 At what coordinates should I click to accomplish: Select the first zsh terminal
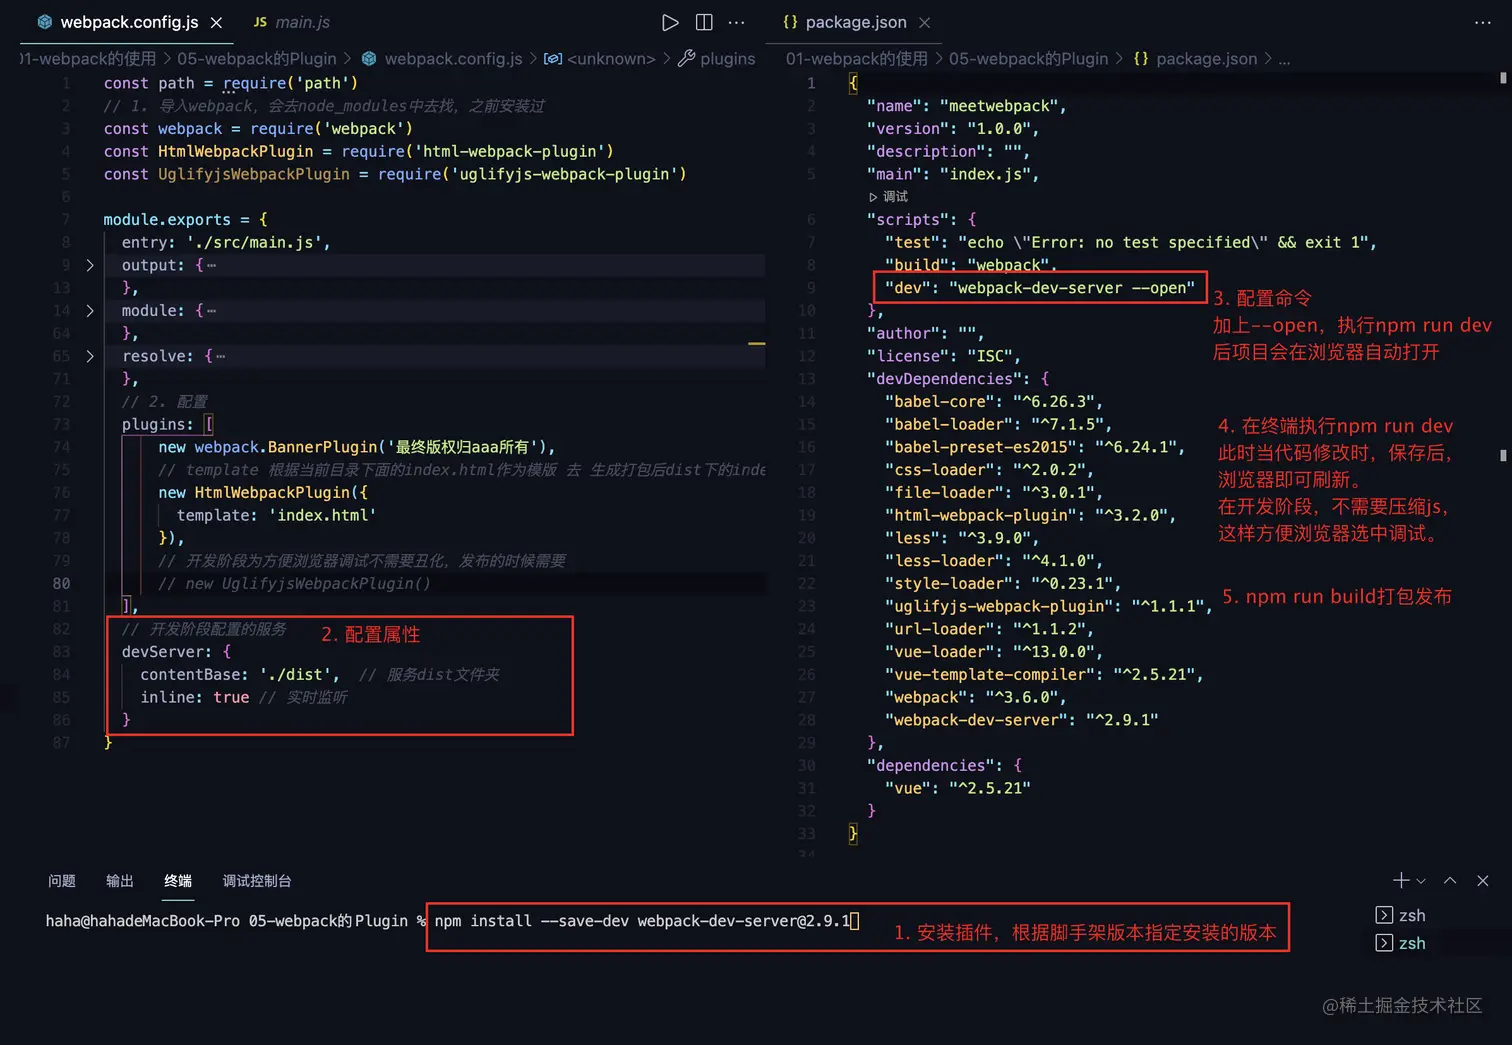point(1400,915)
